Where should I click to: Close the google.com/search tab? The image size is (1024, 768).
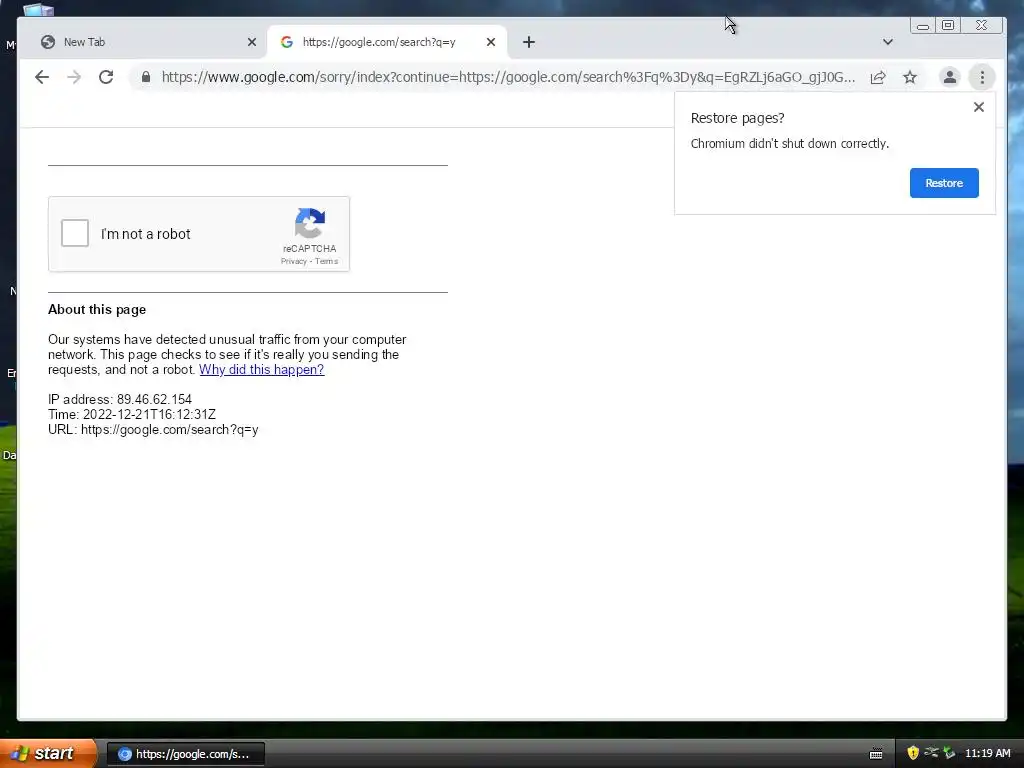[490, 42]
